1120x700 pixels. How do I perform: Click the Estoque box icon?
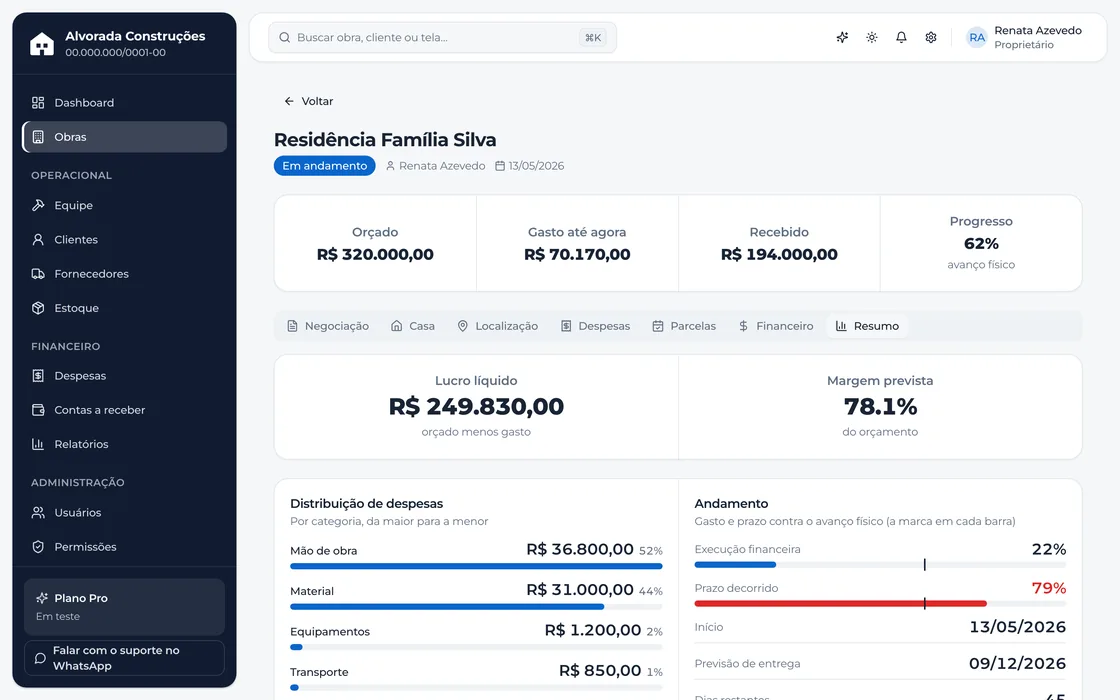point(38,309)
